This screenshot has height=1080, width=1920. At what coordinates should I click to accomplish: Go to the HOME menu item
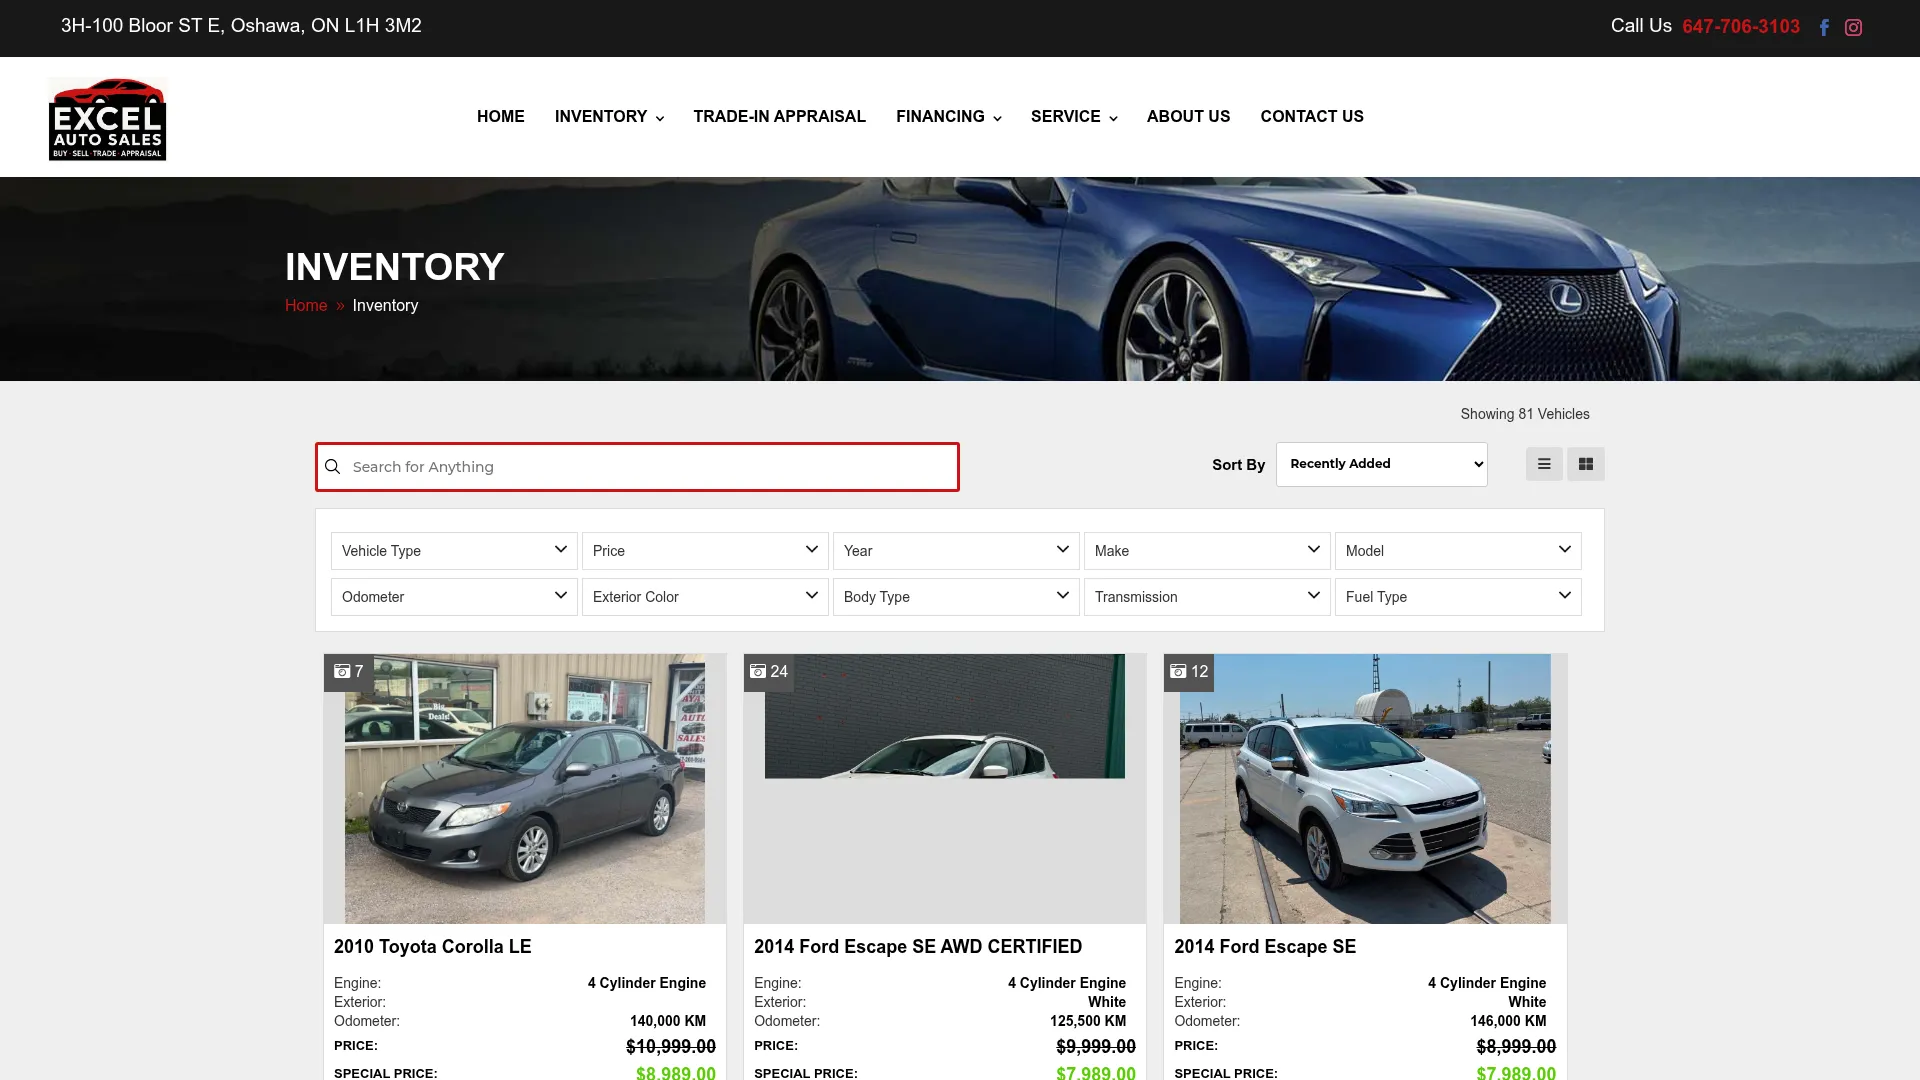click(x=500, y=117)
